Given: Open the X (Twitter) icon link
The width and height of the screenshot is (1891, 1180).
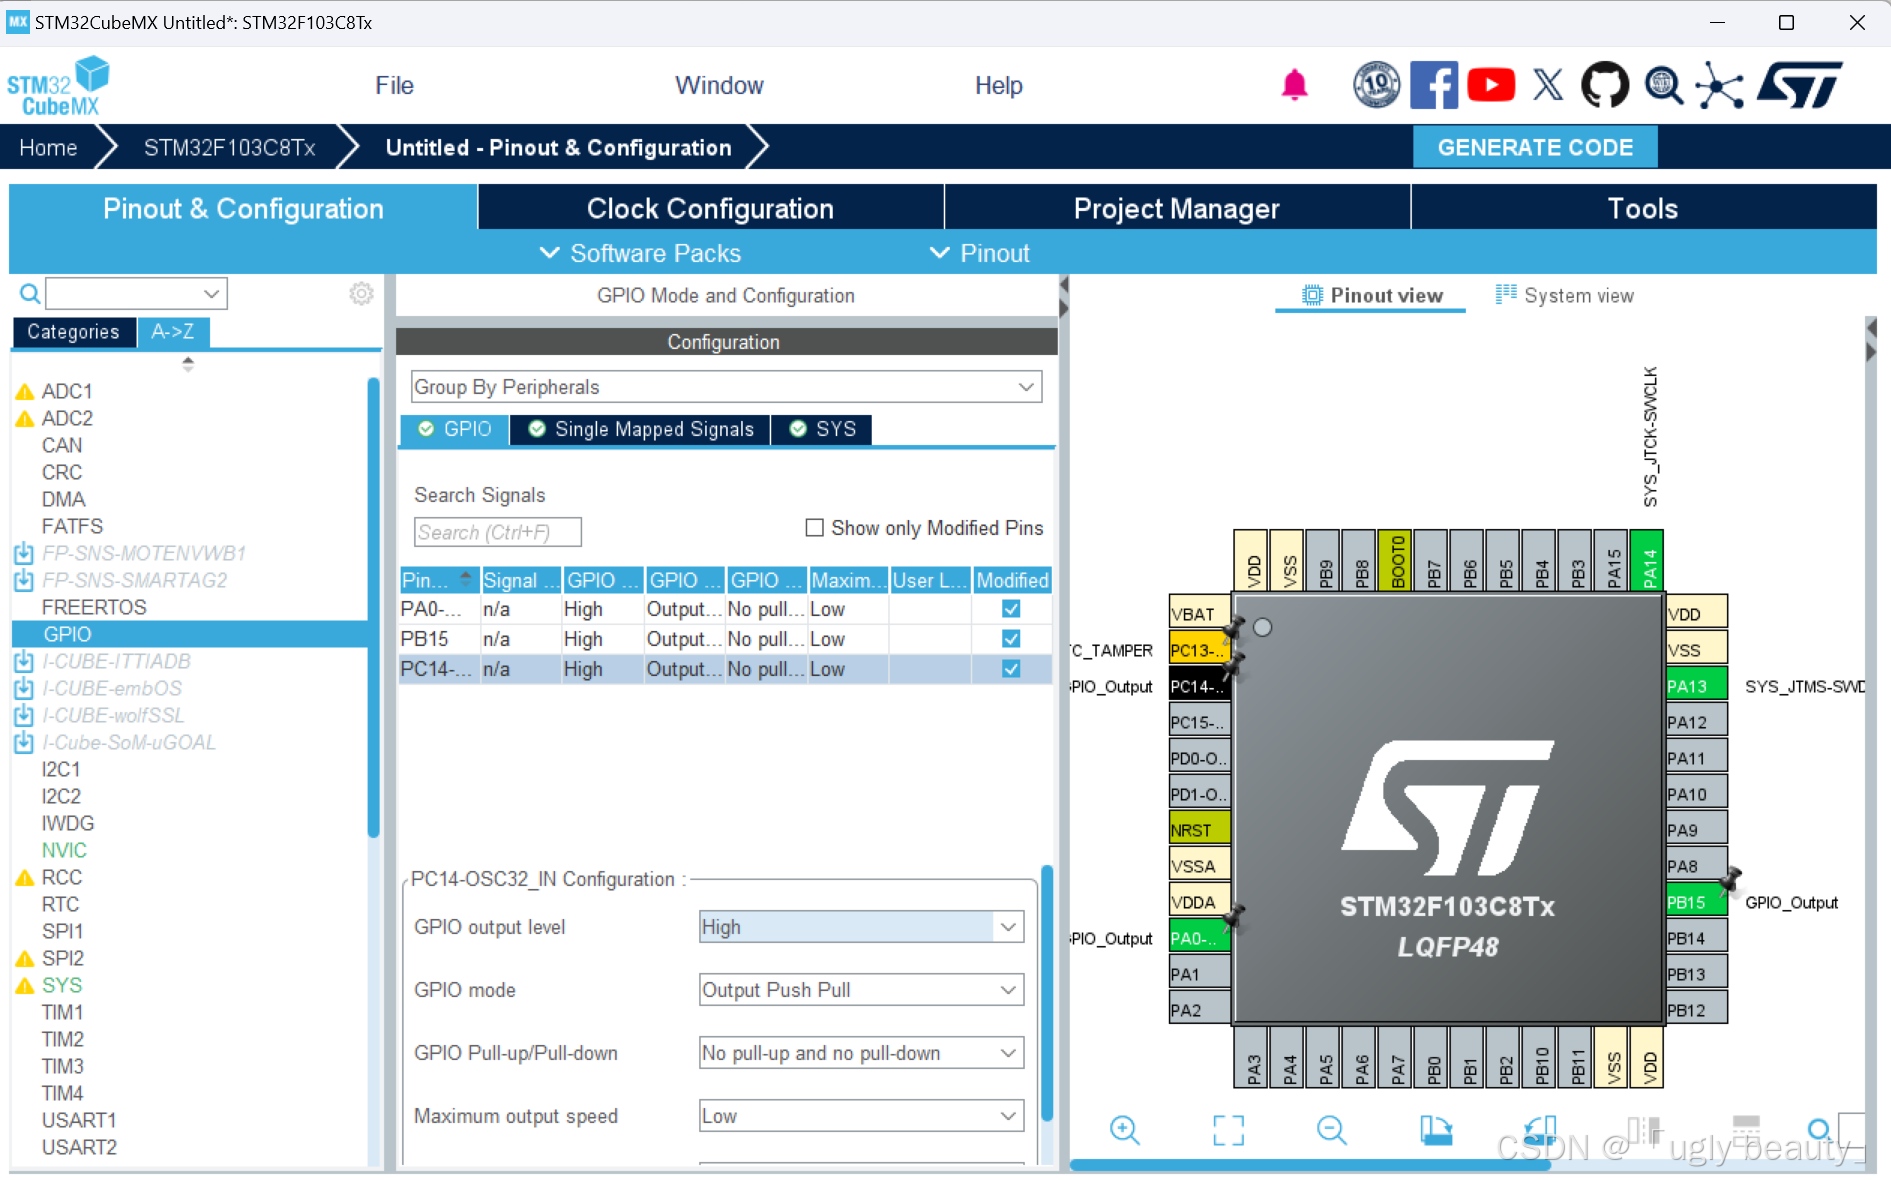Looking at the screenshot, I should click(x=1548, y=85).
